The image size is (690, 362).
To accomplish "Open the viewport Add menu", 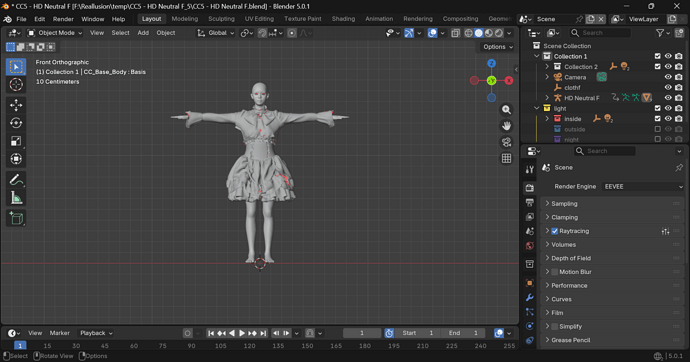I will pos(143,33).
